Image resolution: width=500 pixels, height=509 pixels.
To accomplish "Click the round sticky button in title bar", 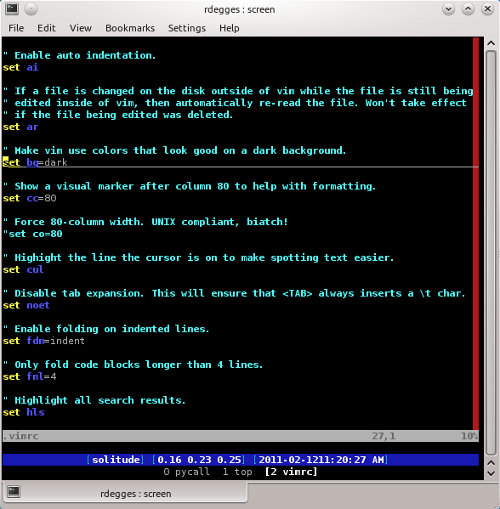I will (x=31, y=9).
